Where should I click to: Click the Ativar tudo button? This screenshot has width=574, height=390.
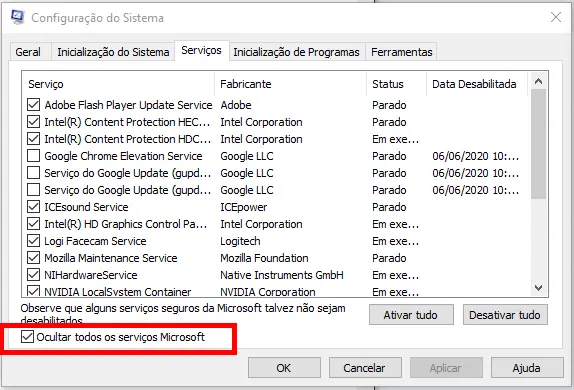click(411, 315)
